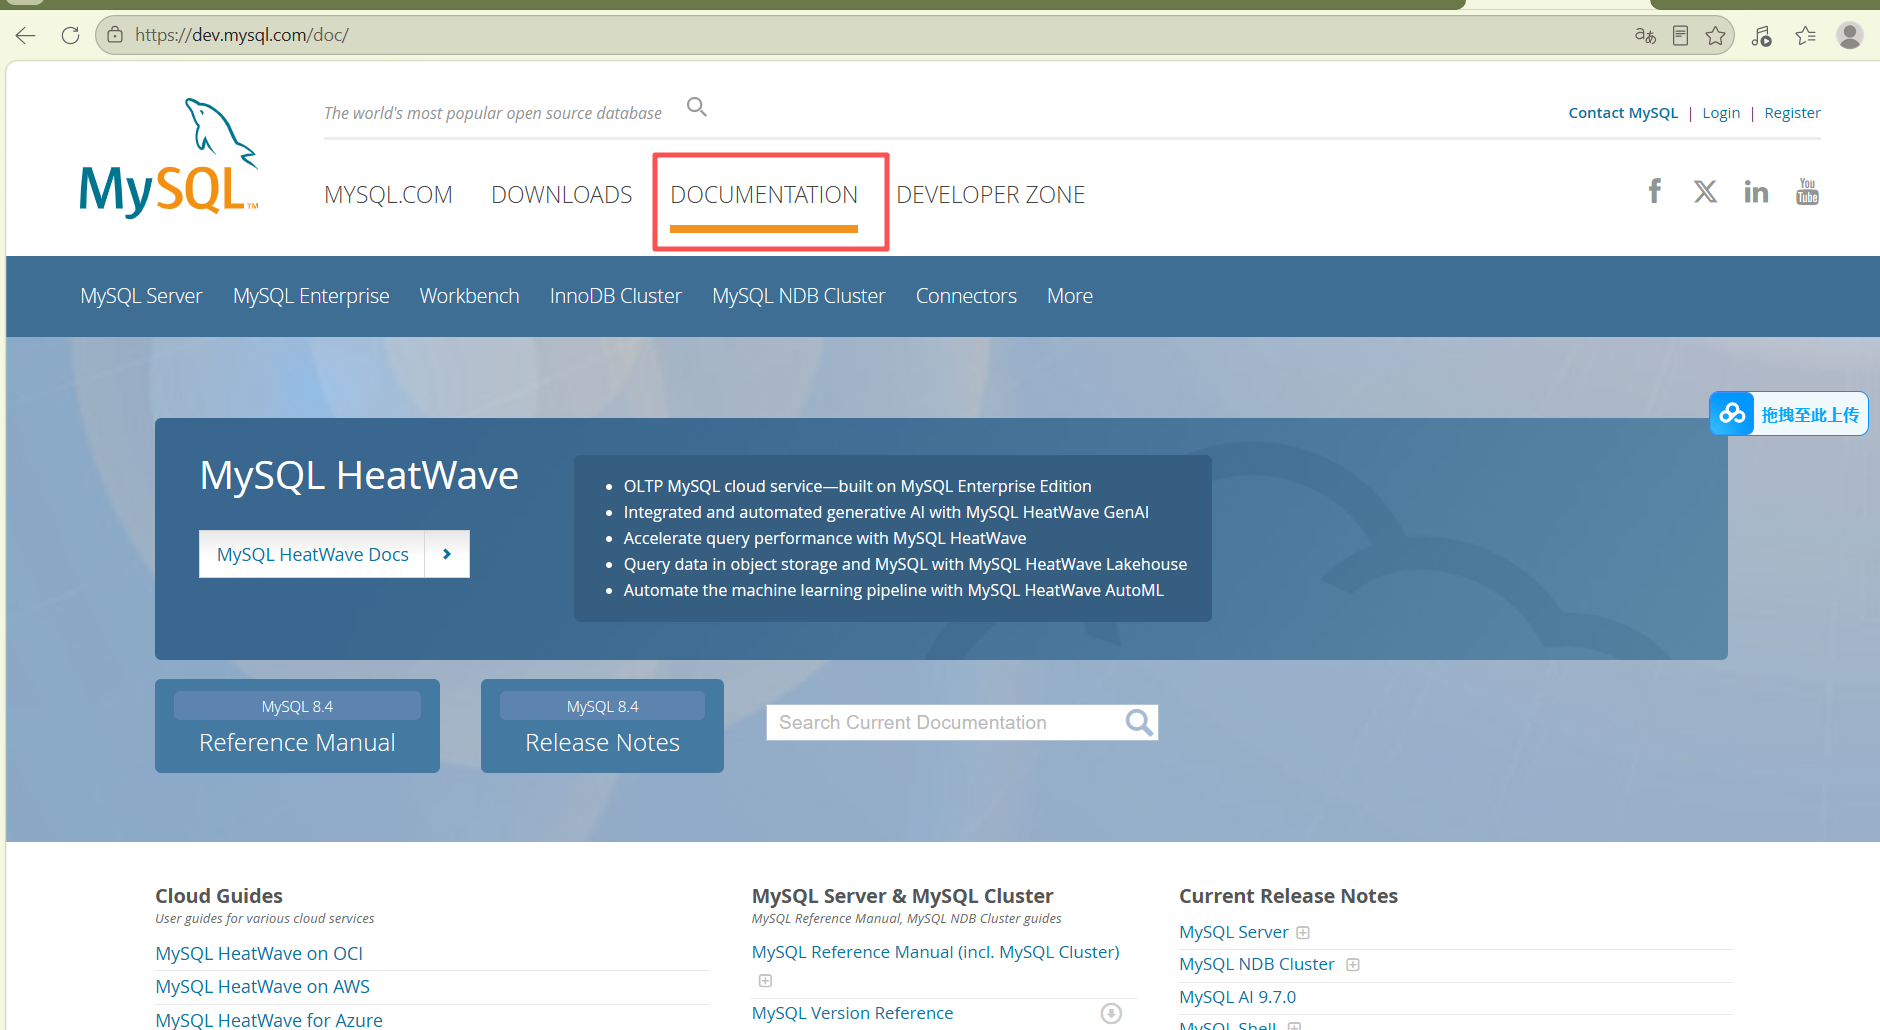Open the browser translate page icon
This screenshot has width=1880, height=1030.
pos(1645,36)
